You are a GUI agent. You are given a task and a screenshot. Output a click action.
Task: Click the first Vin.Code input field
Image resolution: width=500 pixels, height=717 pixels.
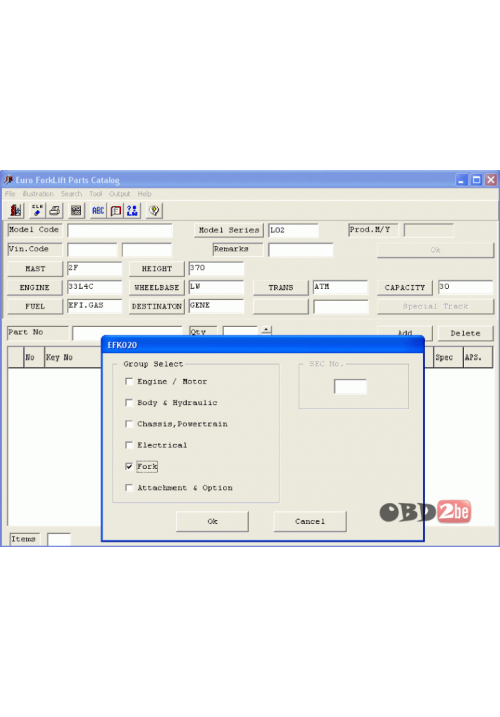92,250
